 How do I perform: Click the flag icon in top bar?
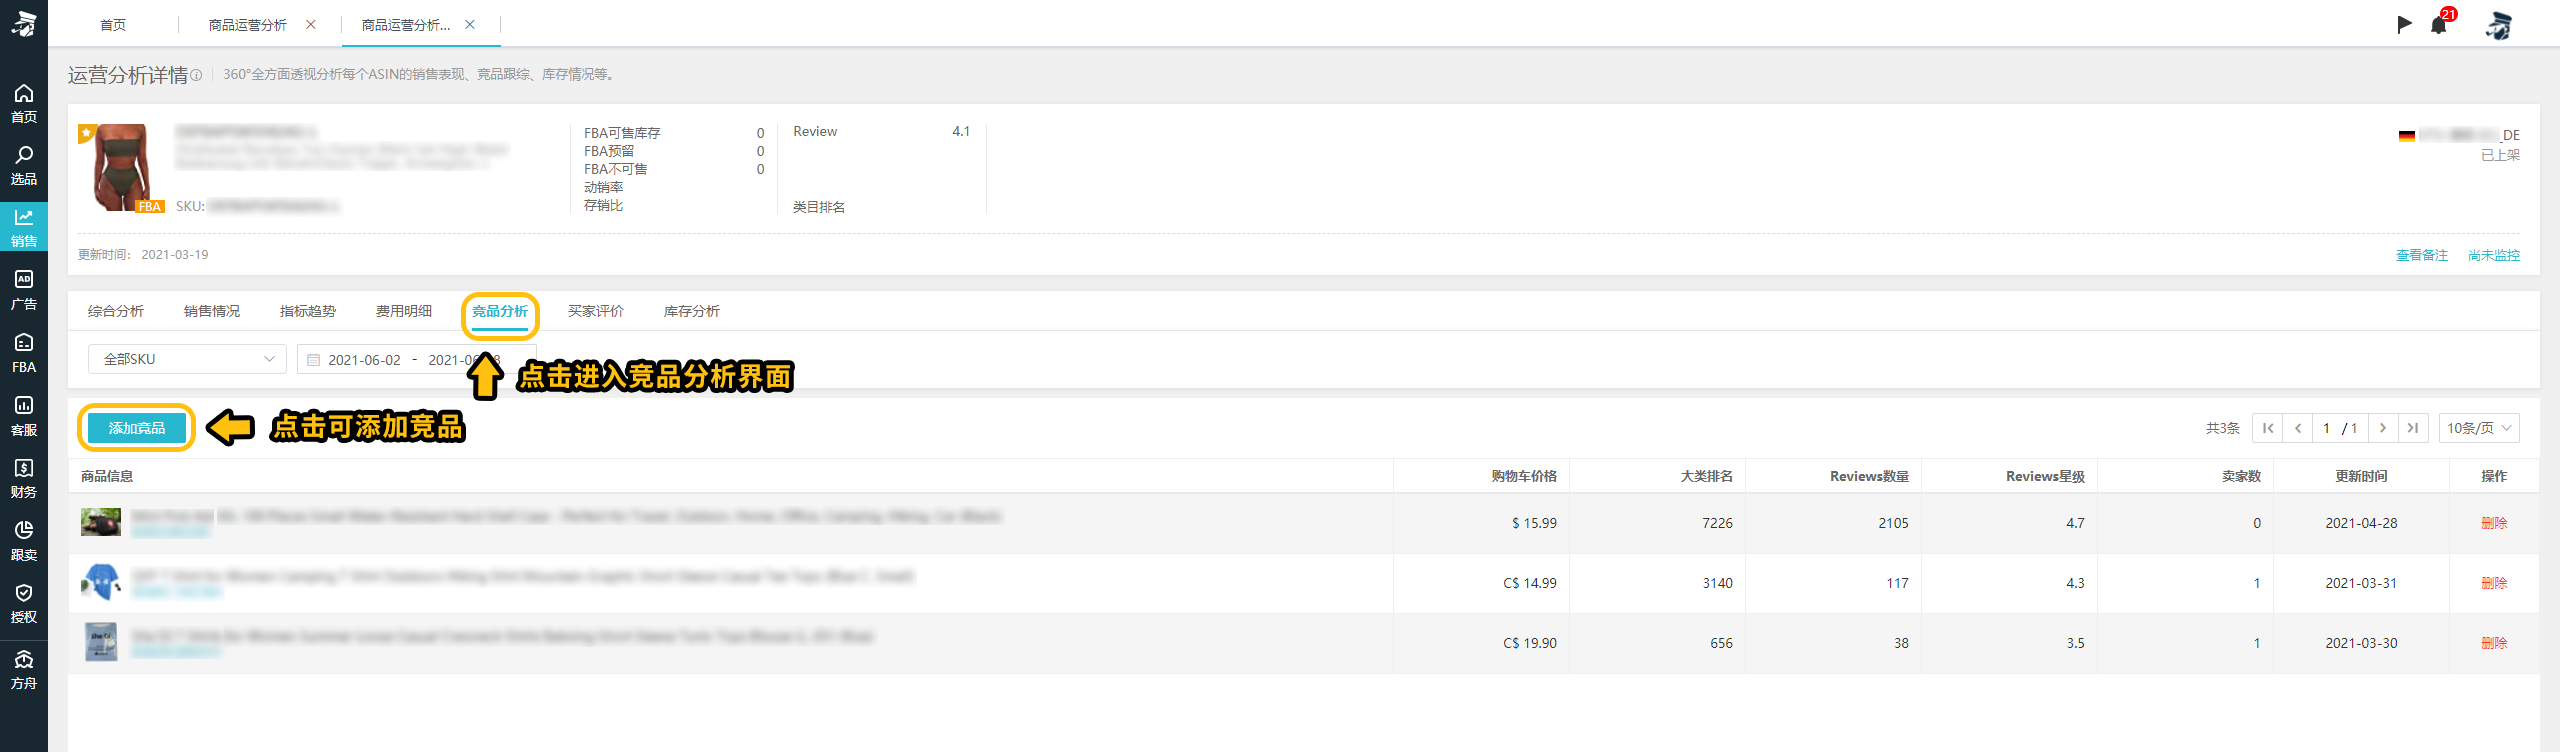pyautogui.click(x=2404, y=25)
